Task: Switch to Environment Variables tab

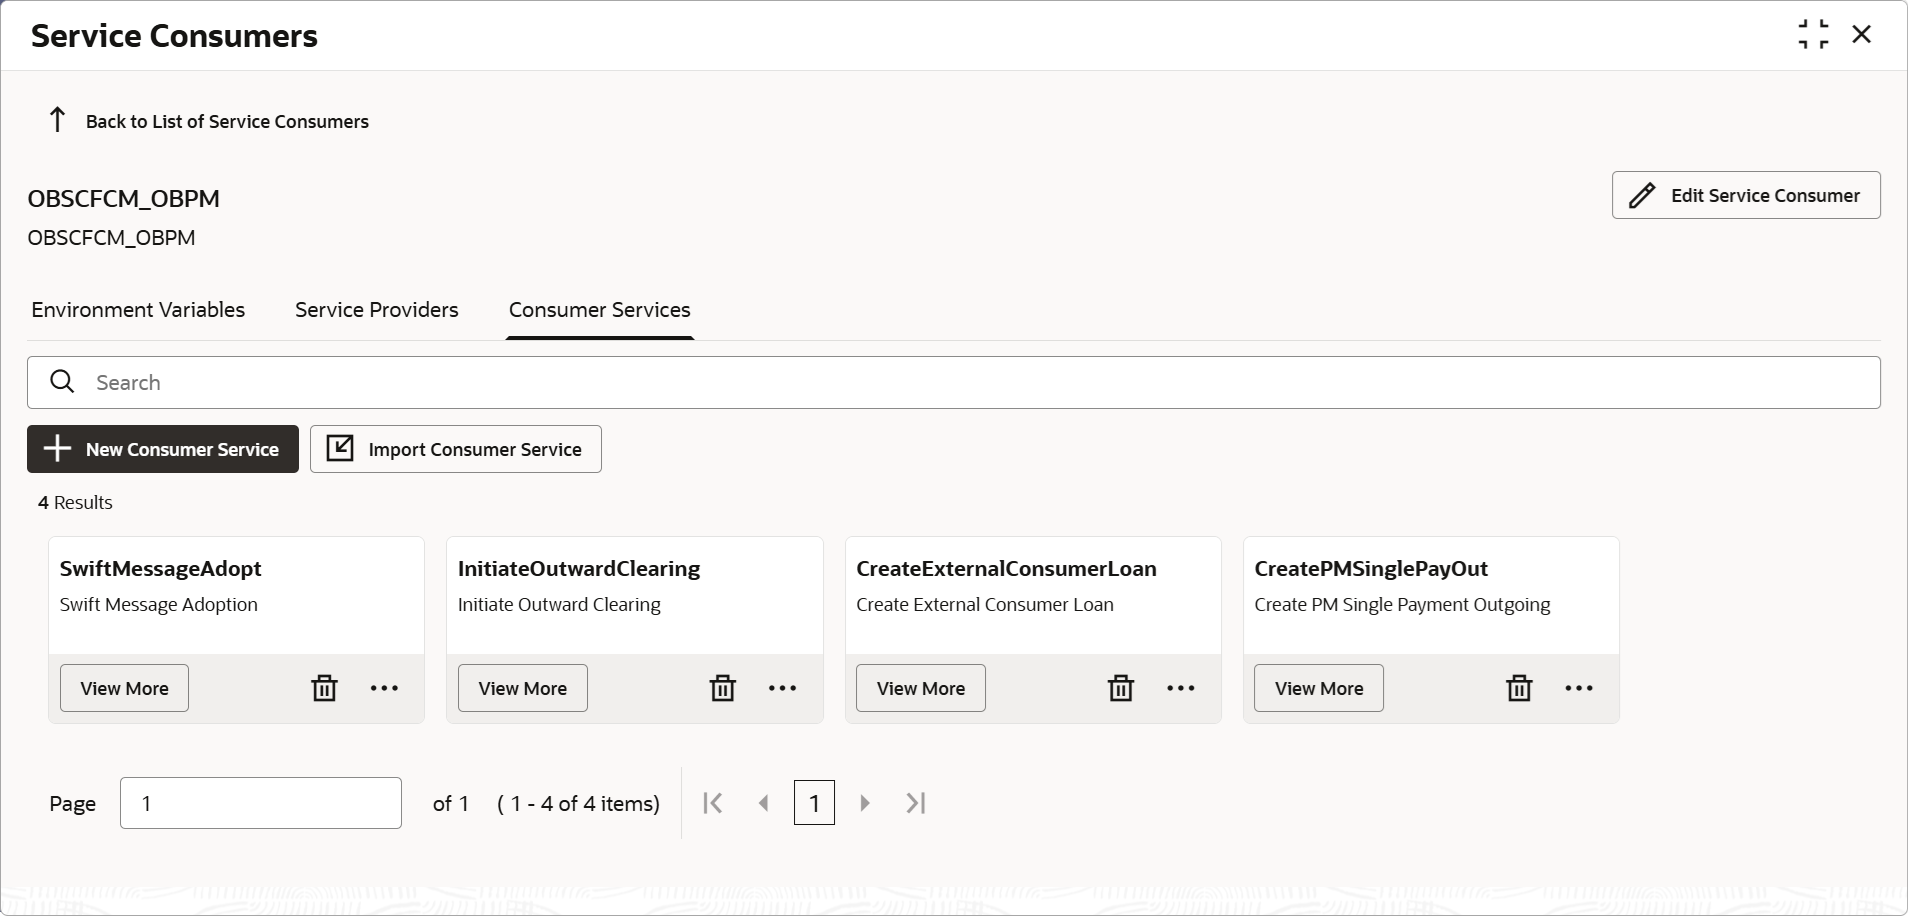Action: pos(138,310)
